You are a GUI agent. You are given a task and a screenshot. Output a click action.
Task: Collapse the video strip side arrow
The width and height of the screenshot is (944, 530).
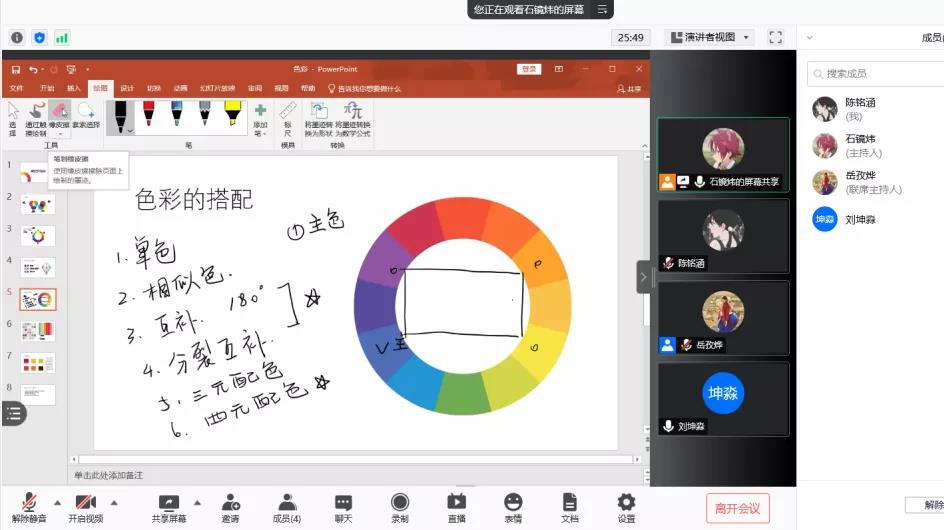(643, 276)
